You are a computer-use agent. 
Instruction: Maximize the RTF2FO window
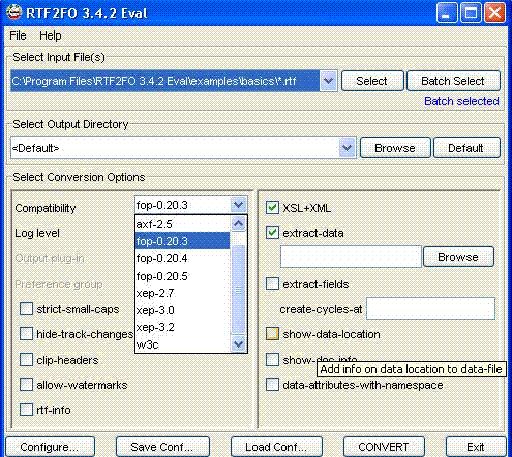471,13
